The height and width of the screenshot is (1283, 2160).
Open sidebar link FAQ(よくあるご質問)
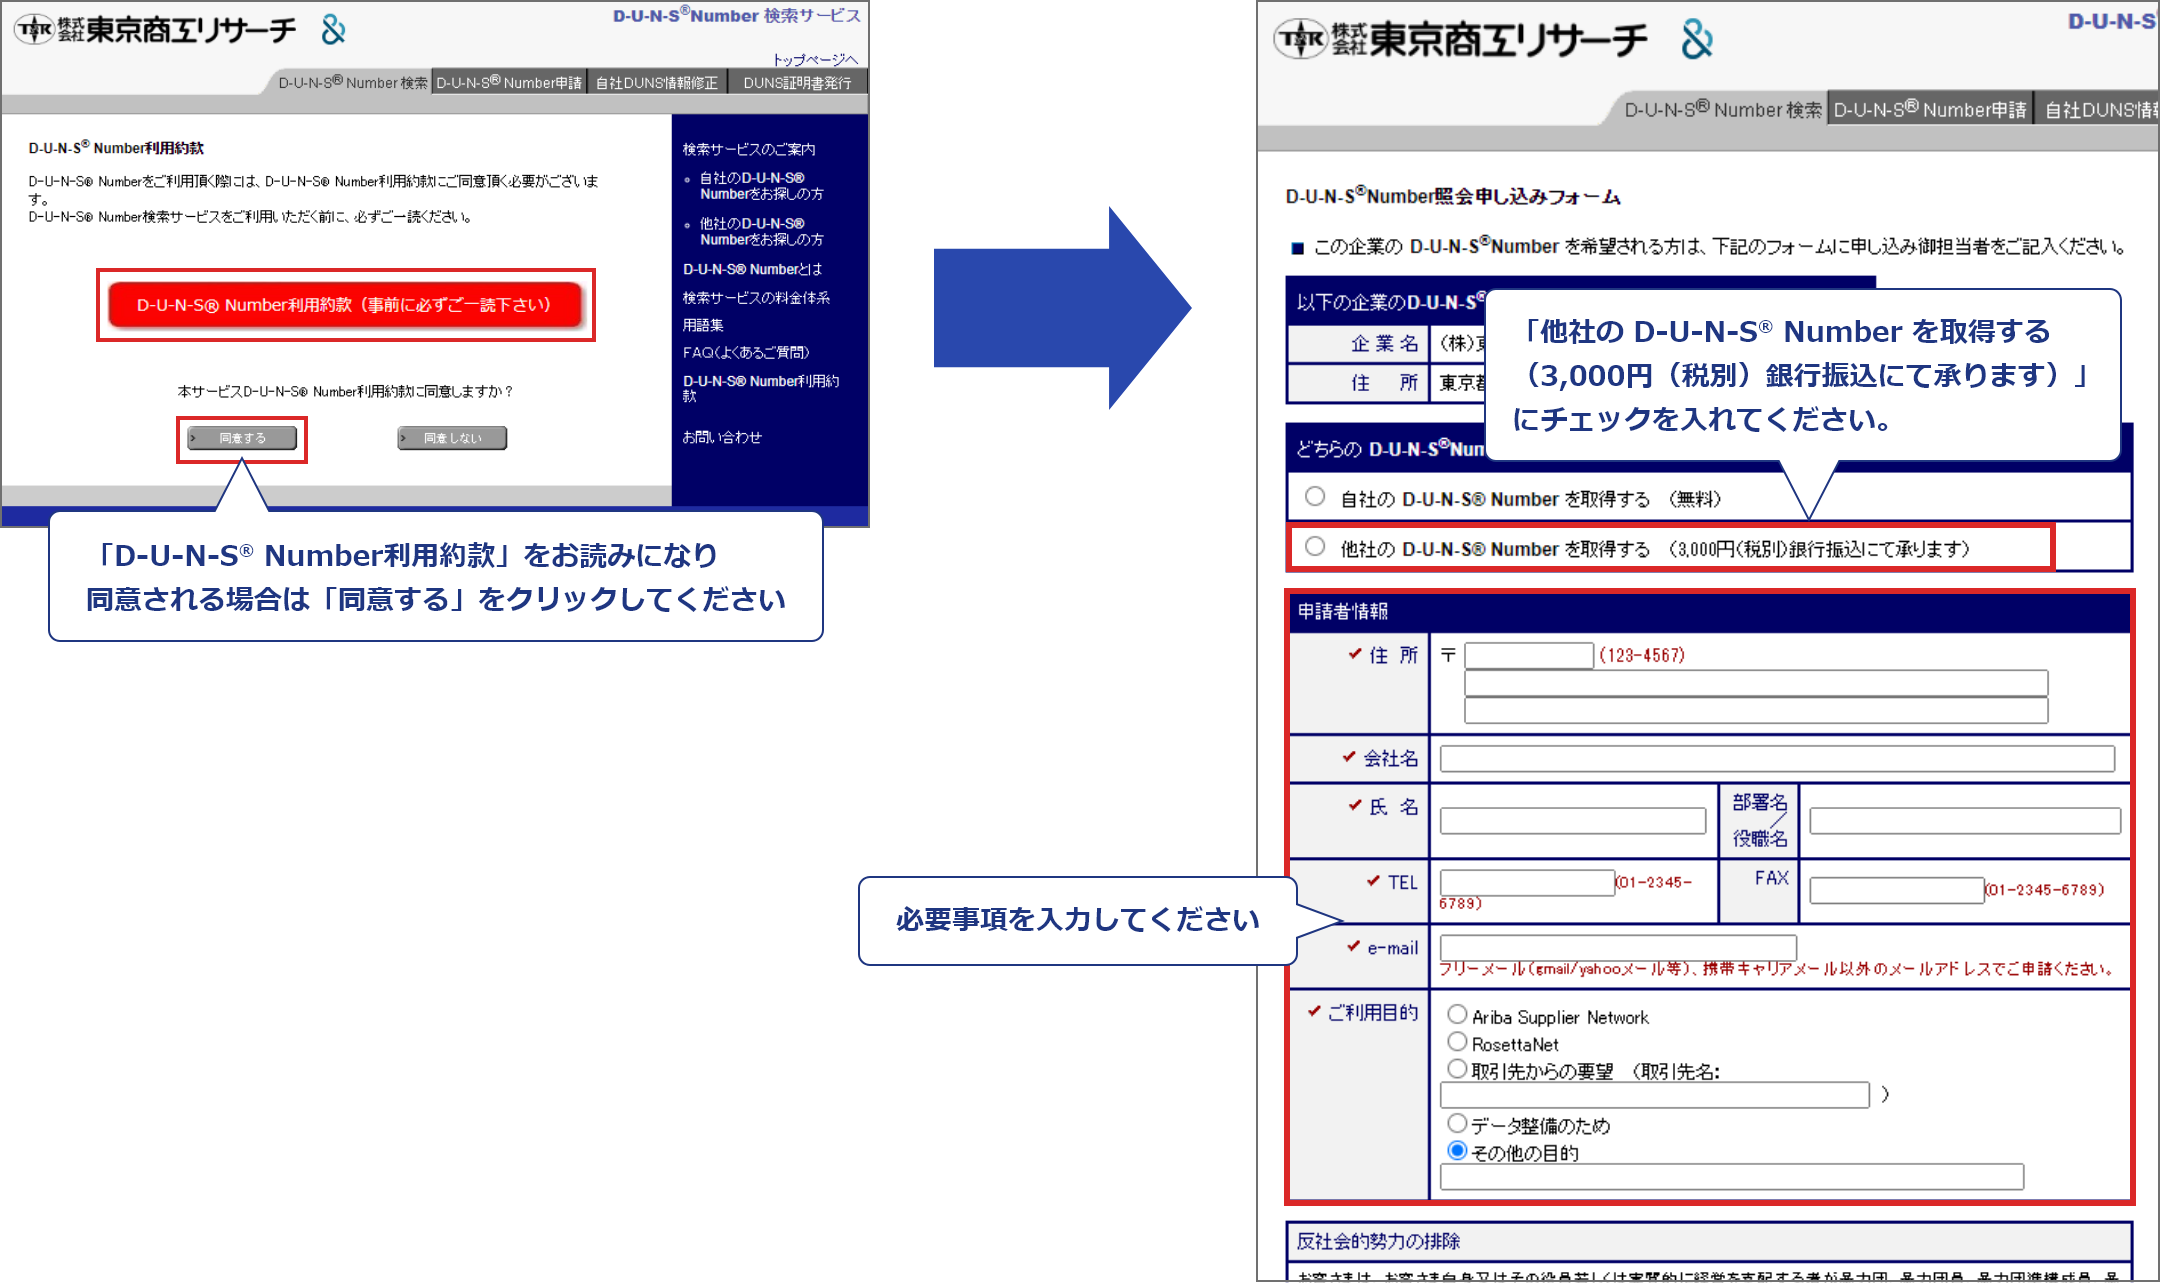[746, 352]
